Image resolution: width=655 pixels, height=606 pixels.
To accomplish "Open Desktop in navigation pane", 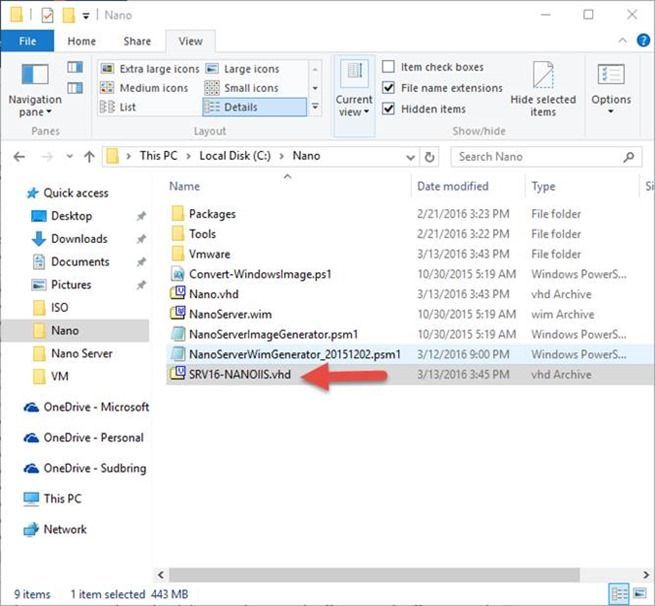I will click(62, 216).
